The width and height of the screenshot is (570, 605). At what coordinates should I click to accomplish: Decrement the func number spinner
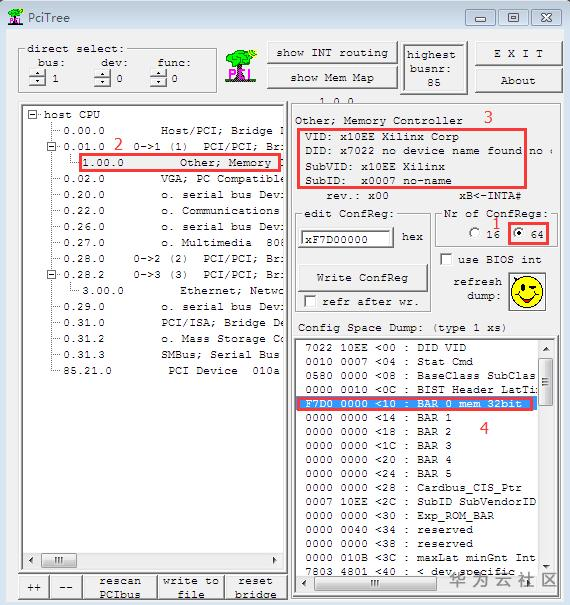[x=158, y=82]
